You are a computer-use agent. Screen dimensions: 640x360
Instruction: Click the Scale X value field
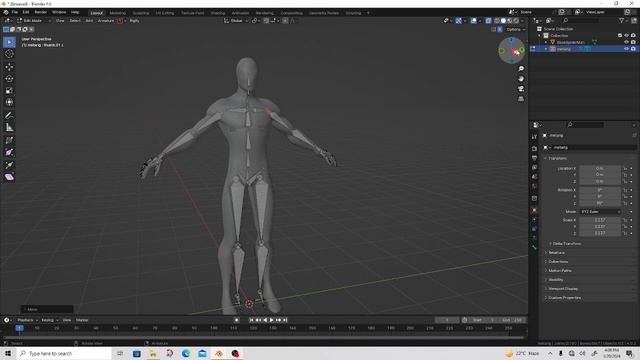click(600, 220)
